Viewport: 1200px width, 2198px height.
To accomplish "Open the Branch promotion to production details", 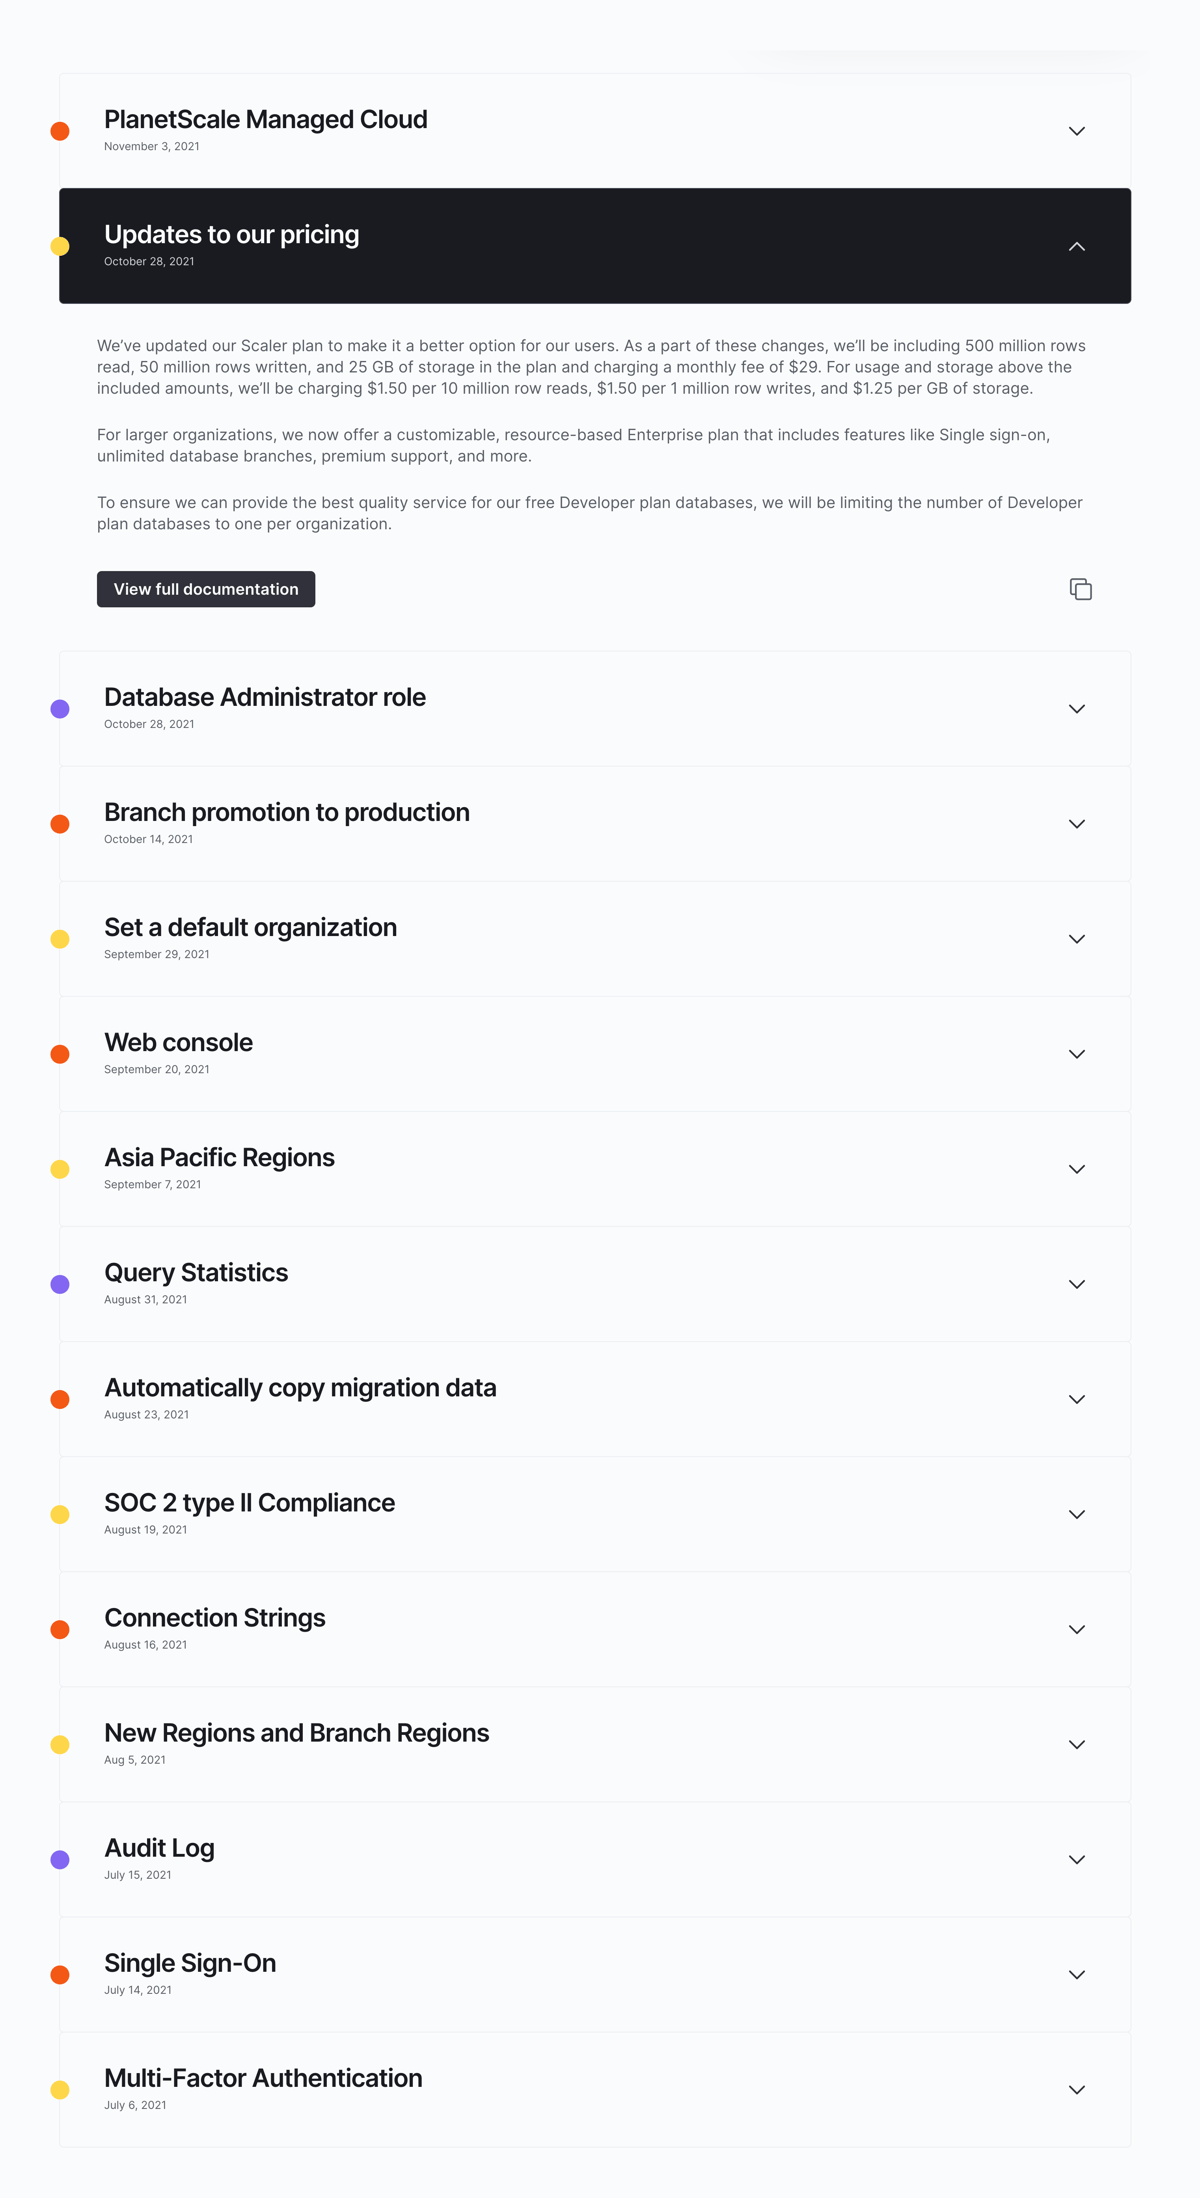I will point(1076,823).
